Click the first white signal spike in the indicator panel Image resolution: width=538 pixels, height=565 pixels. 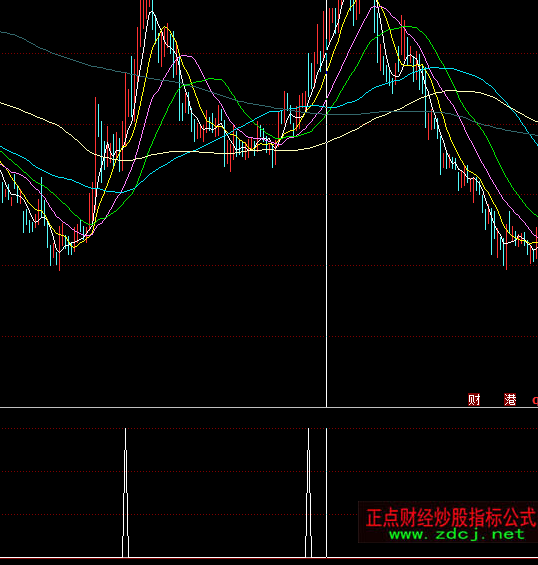125,493
